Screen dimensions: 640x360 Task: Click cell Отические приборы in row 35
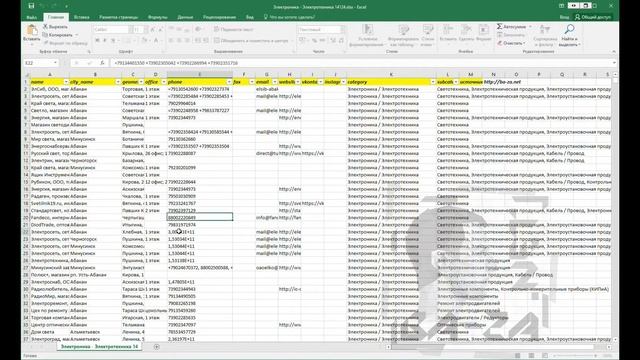point(461,325)
